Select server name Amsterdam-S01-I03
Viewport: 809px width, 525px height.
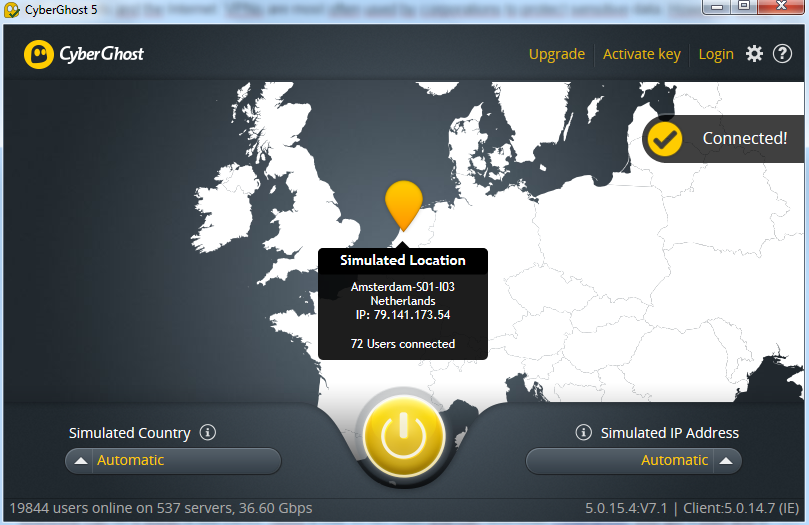click(403, 287)
